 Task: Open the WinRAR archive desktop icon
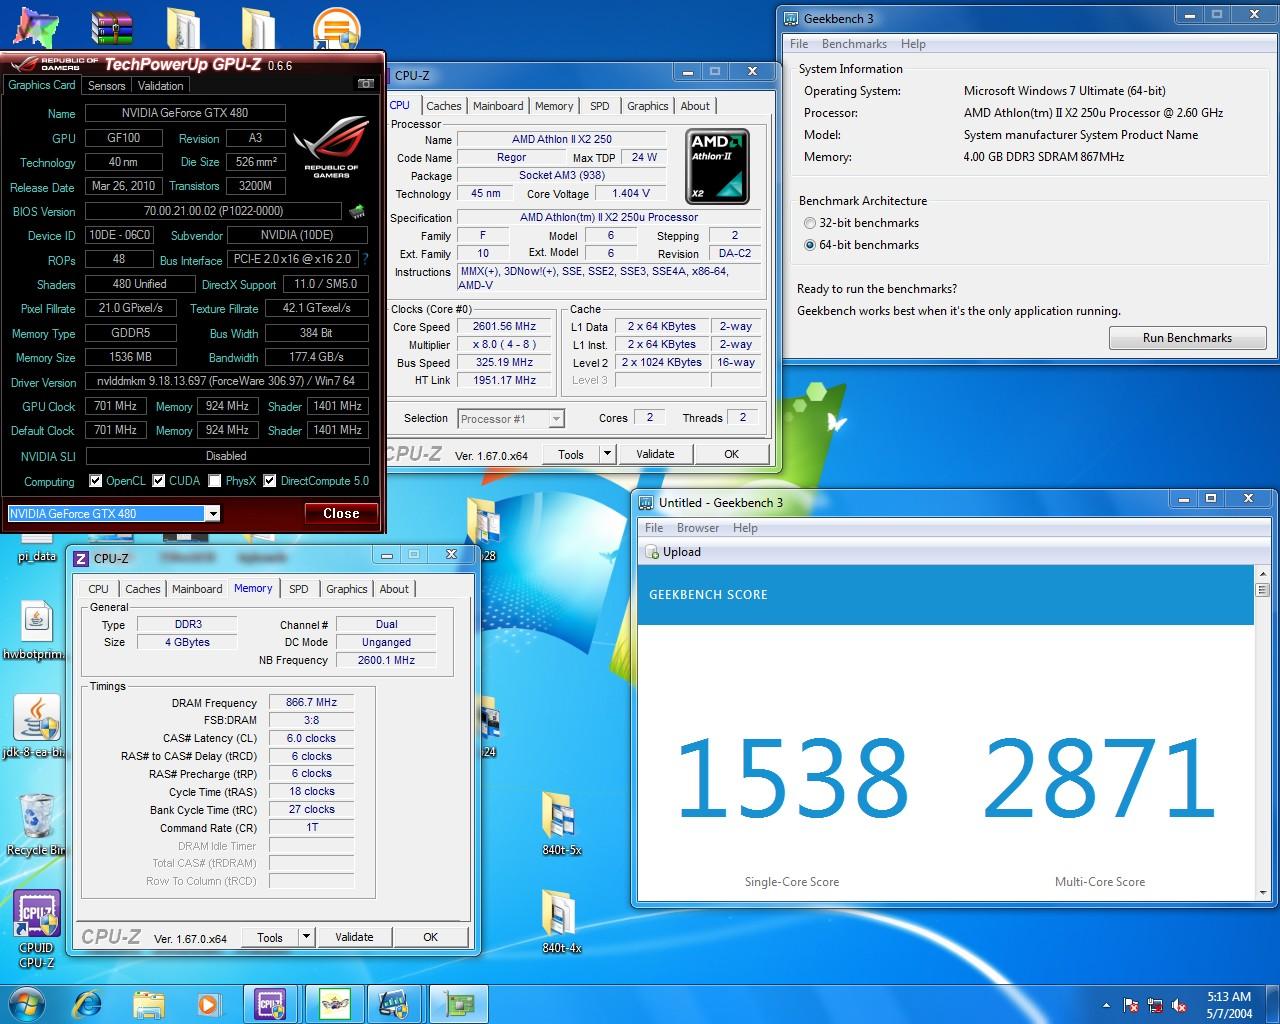pos(111,27)
